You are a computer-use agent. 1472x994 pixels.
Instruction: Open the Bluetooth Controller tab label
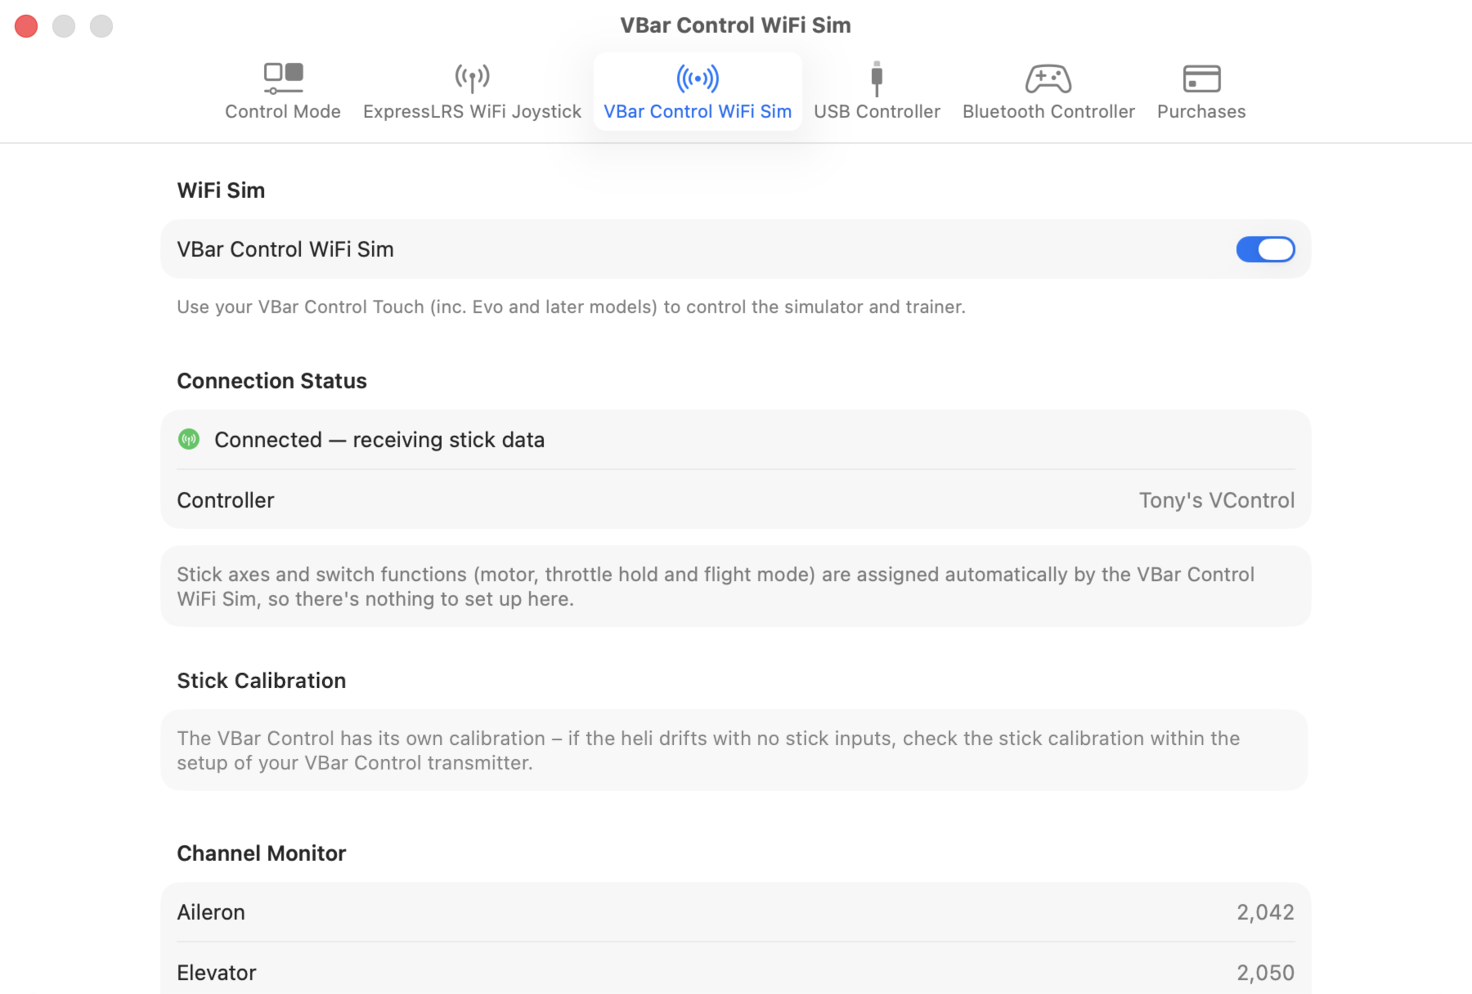point(1048,111)
